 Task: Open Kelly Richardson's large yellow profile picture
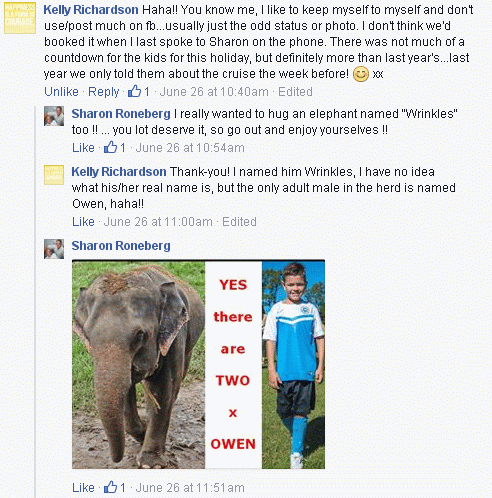pyautogui.click(x=20, y=18)
